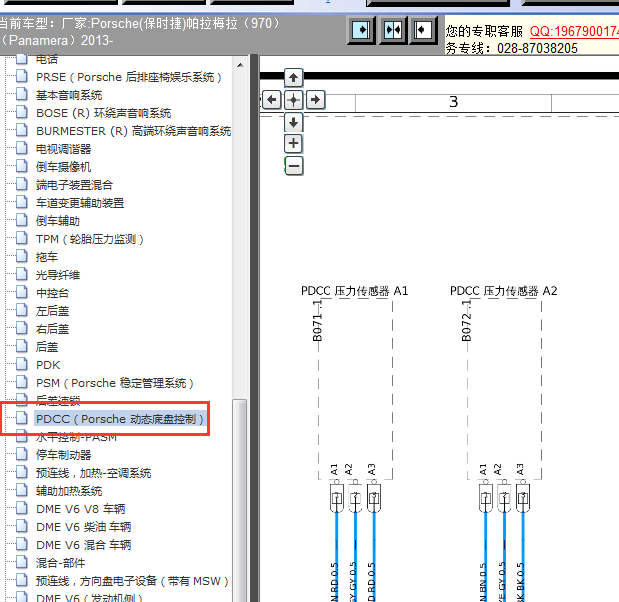
Task: Click the pan right arrow button
Action: [x=315, y=100]
